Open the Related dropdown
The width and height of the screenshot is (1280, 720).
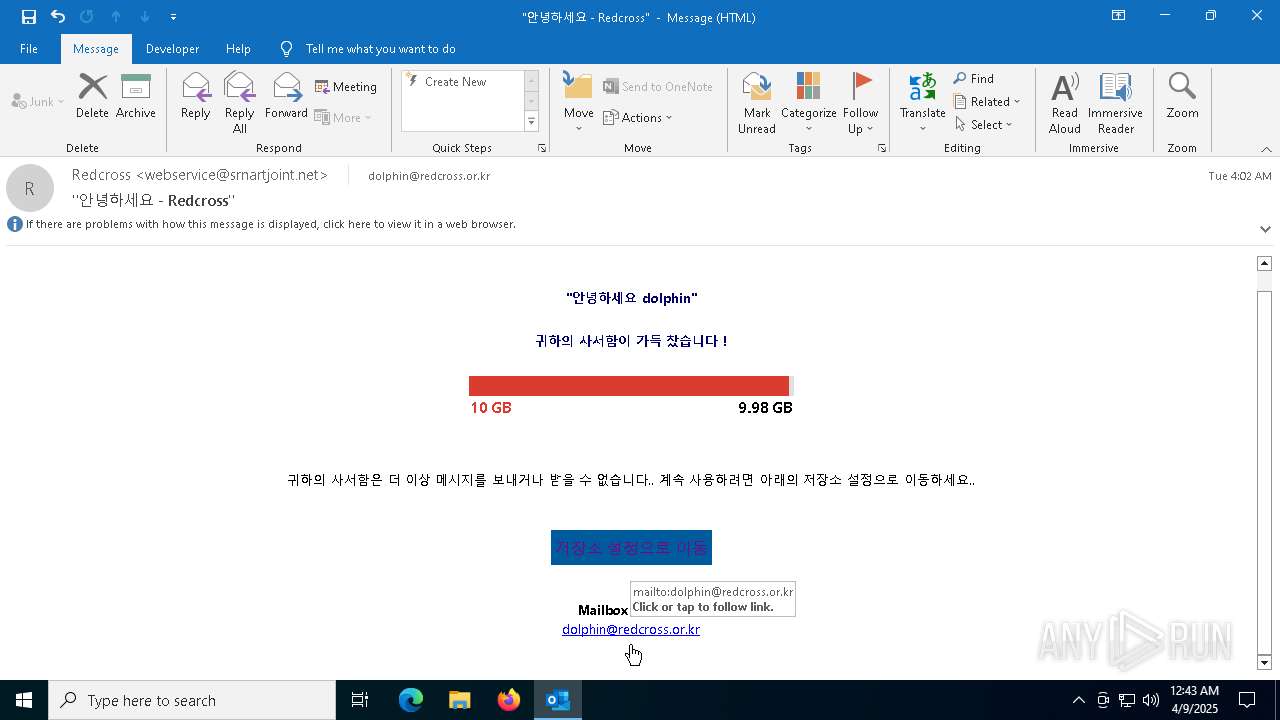(987, 102)
